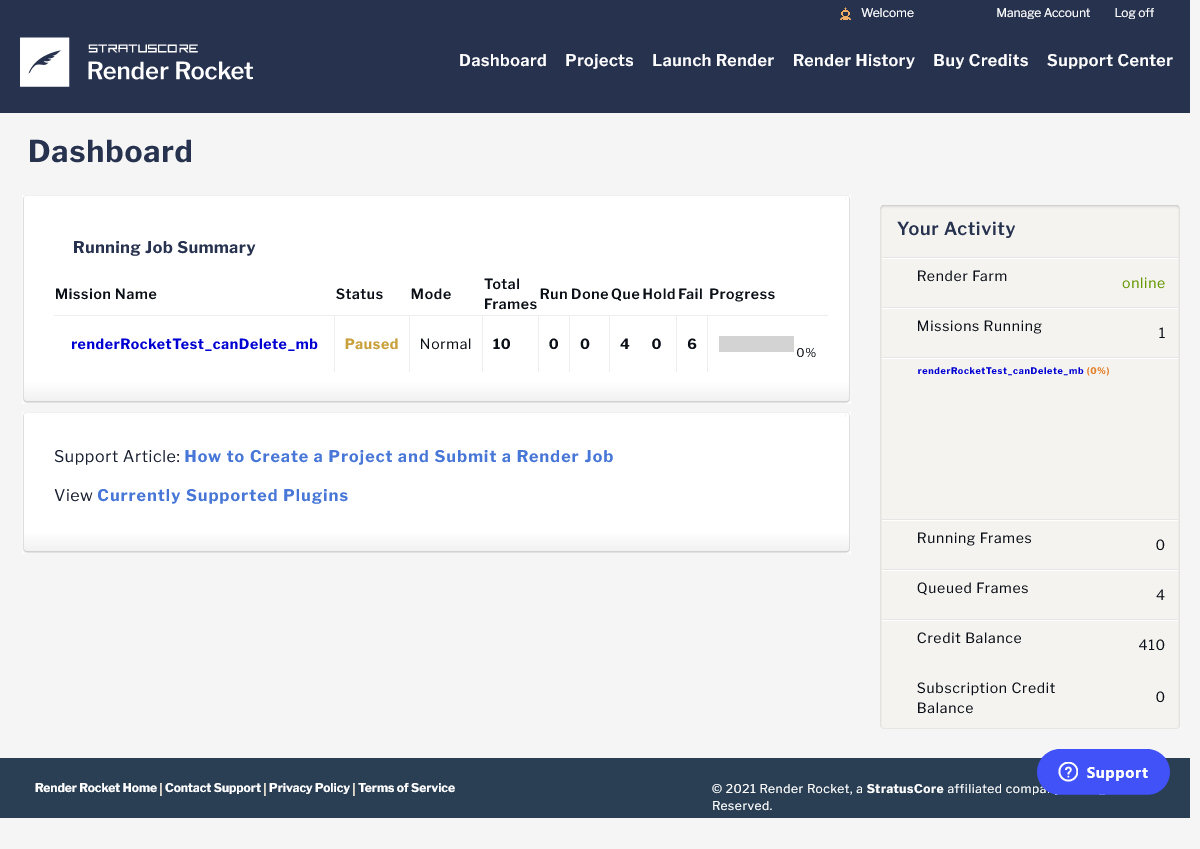1200x849 pixels.
Task: Open Launch Render in navigation
Action: (712, 61)
